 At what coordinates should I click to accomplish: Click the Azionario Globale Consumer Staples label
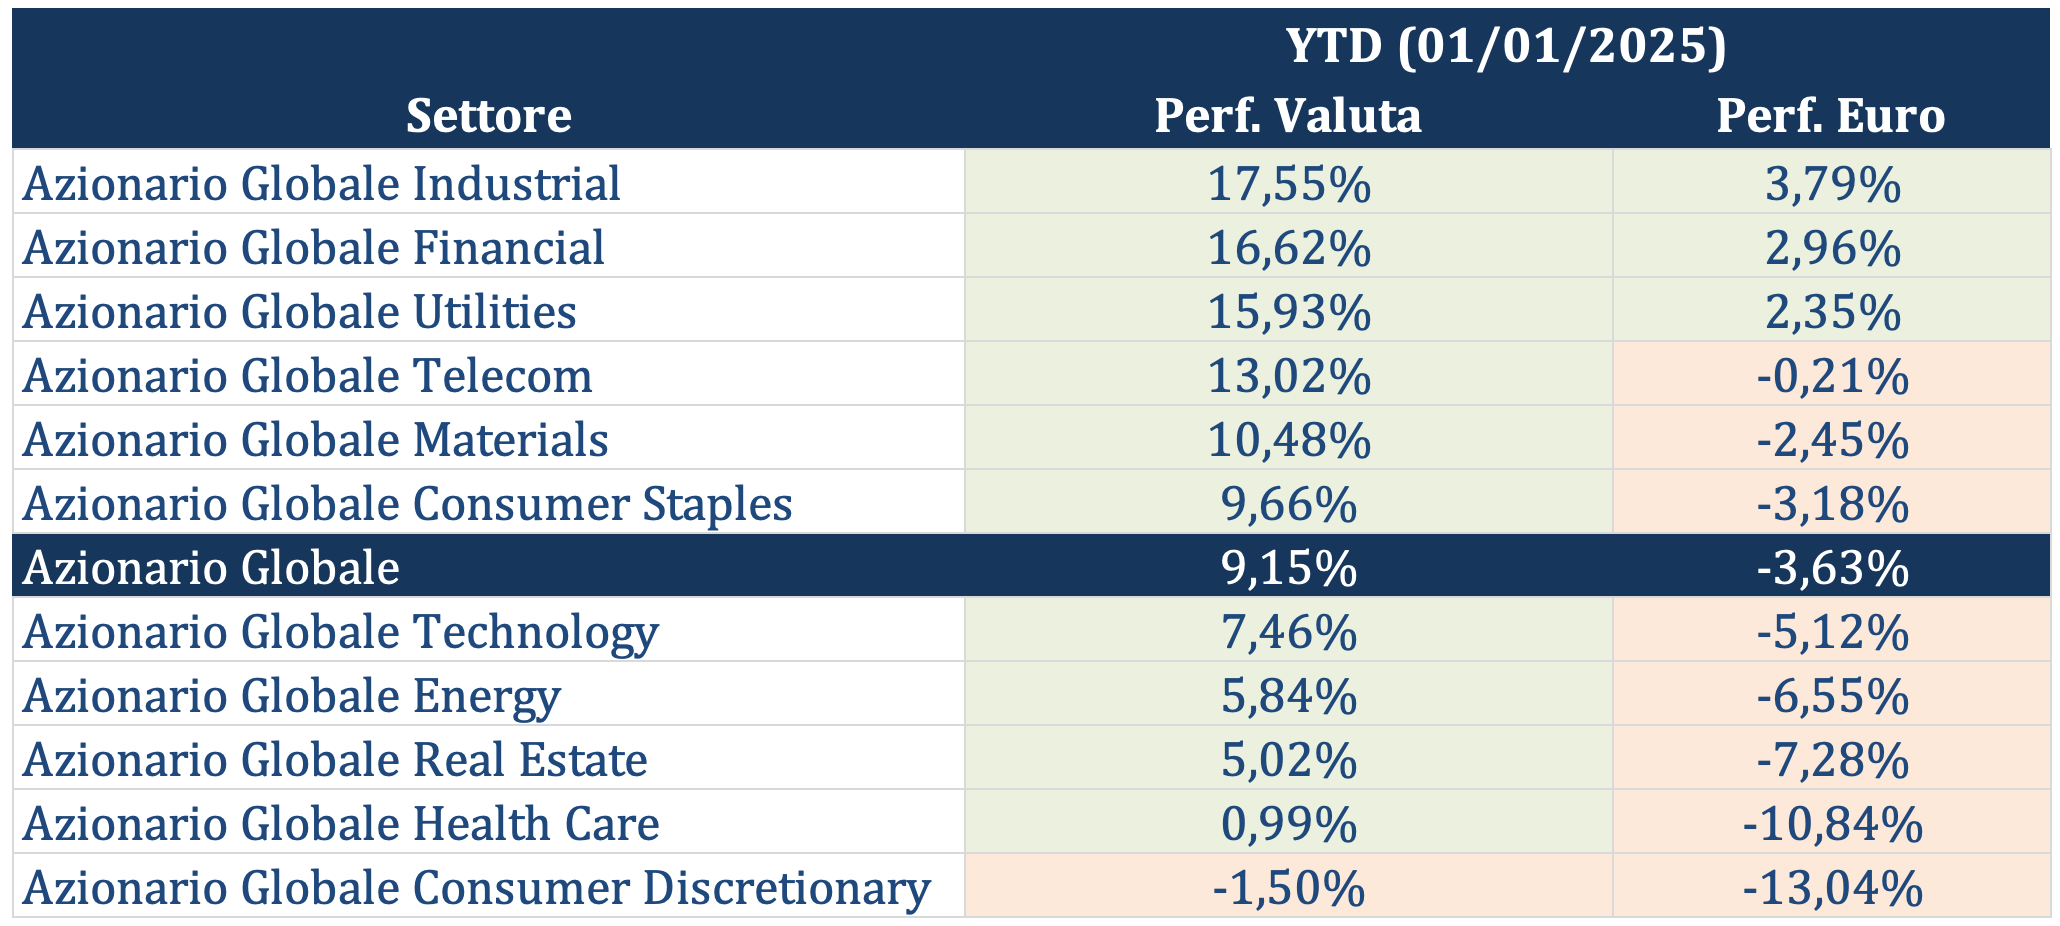(408, 504)
